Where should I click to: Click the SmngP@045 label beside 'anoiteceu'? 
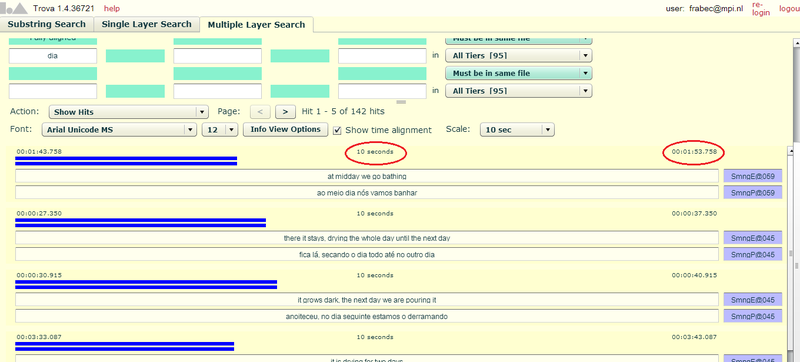pos(753,316)
